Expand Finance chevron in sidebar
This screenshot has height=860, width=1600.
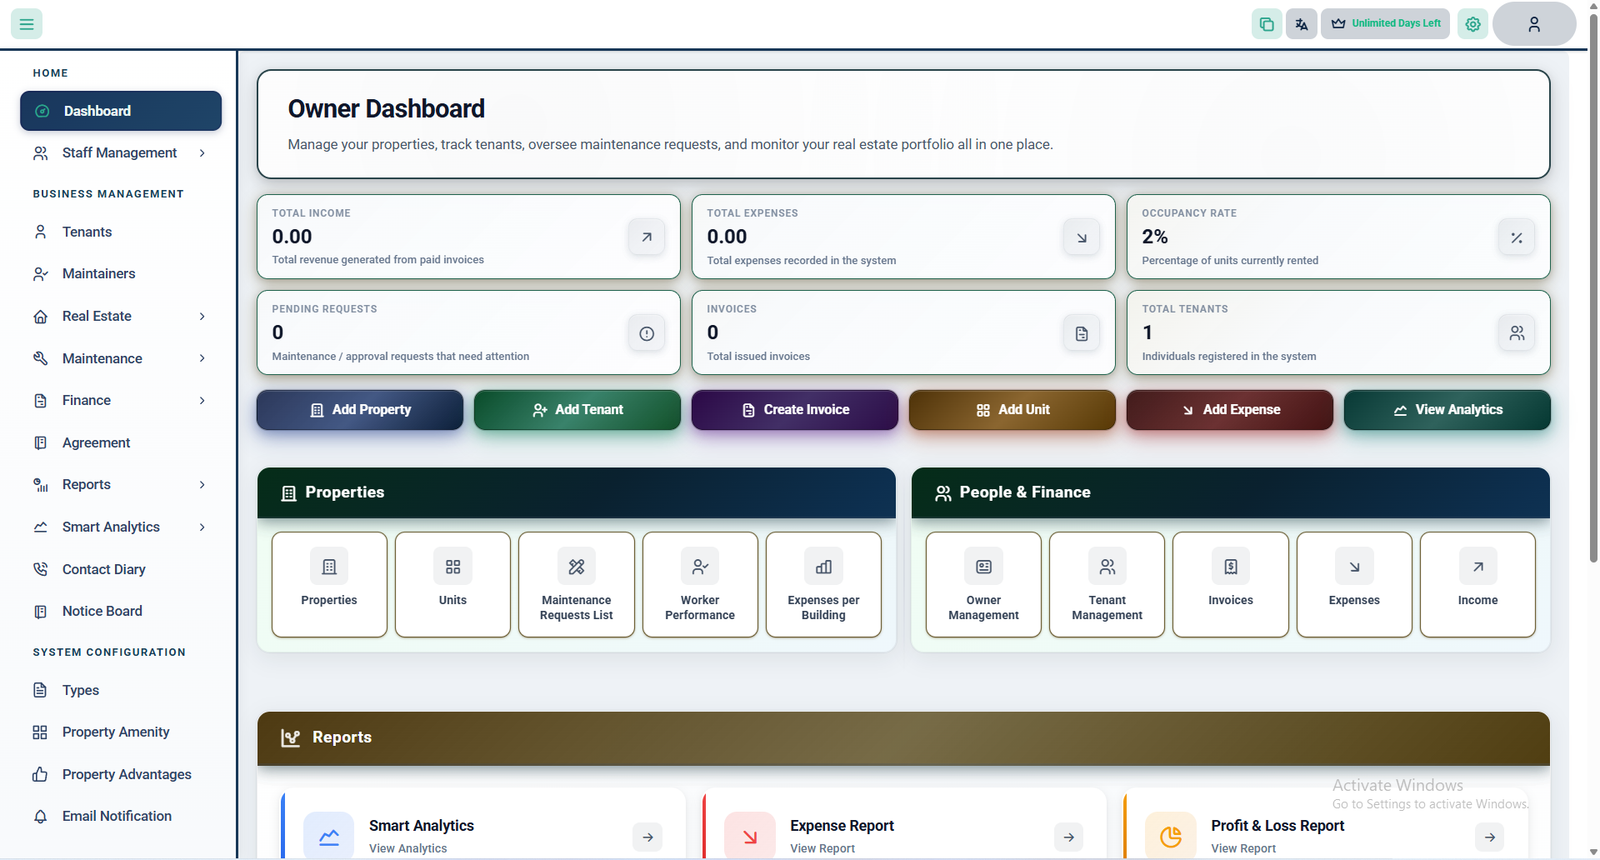202,400
